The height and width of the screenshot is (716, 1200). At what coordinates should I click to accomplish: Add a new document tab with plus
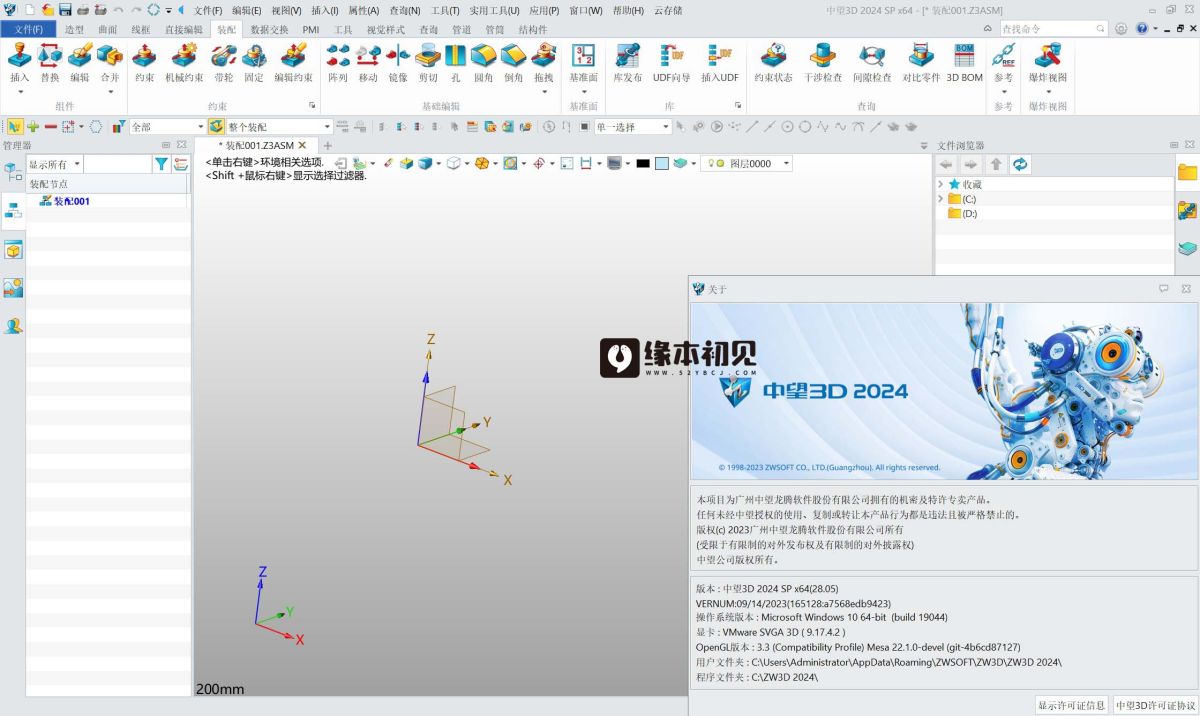tap(327, 146)
